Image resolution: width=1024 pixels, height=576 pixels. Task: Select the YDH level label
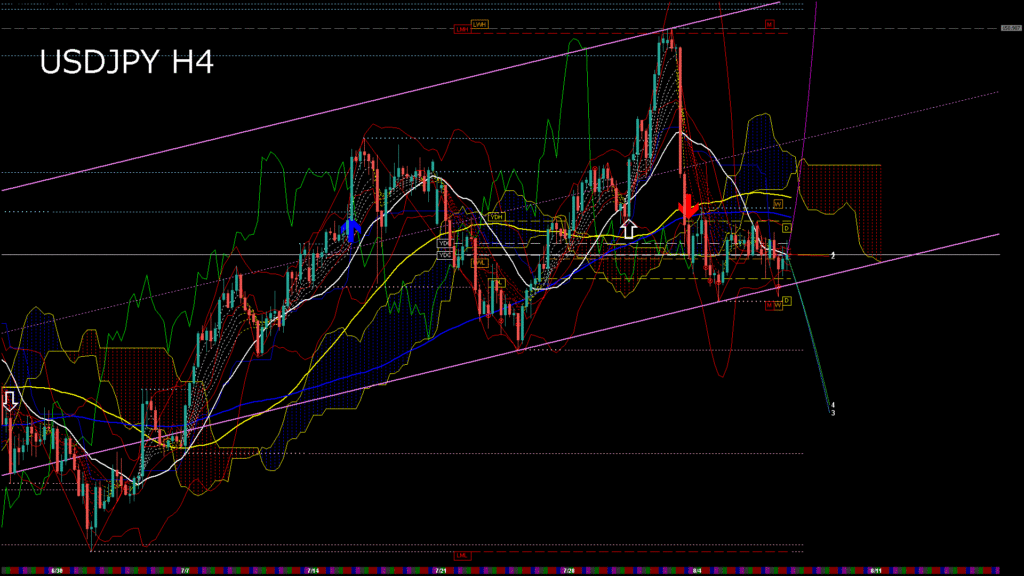[496, 217]
